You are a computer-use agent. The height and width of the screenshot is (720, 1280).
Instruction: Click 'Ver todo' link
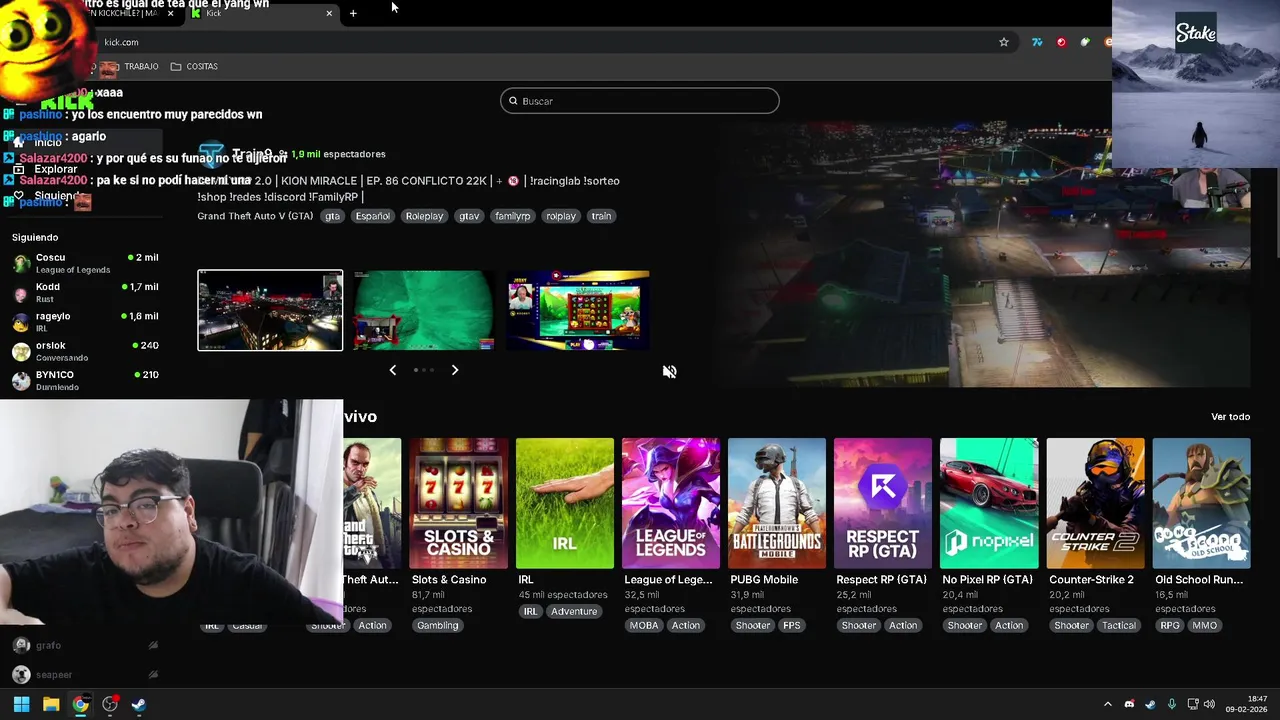coord(1230,417)
